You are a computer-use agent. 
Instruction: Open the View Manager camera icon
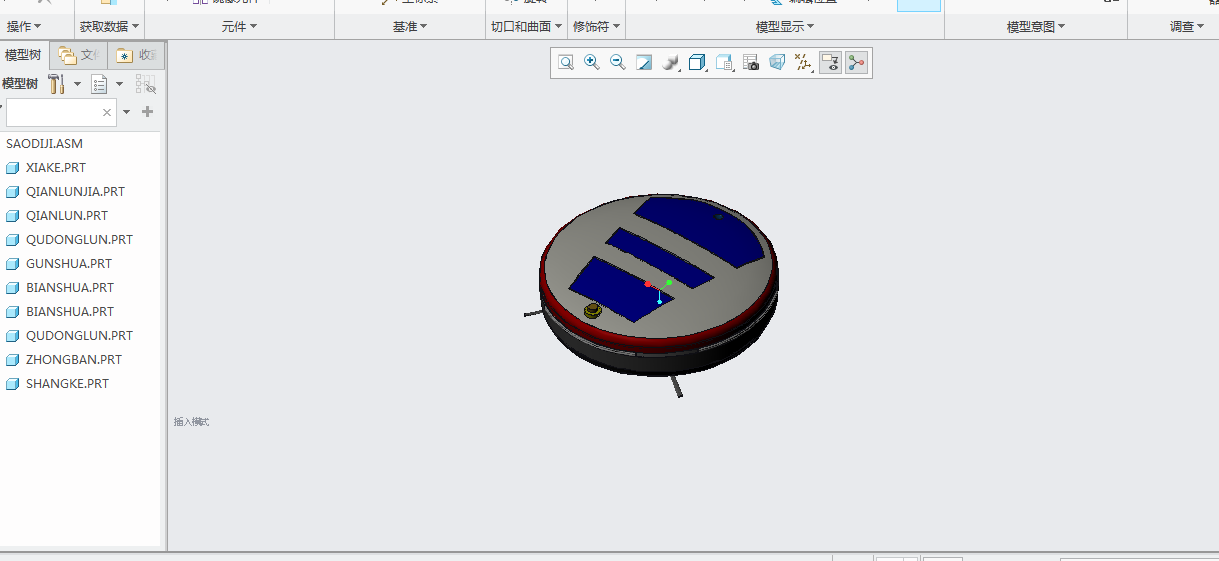[x=751, y=63]
